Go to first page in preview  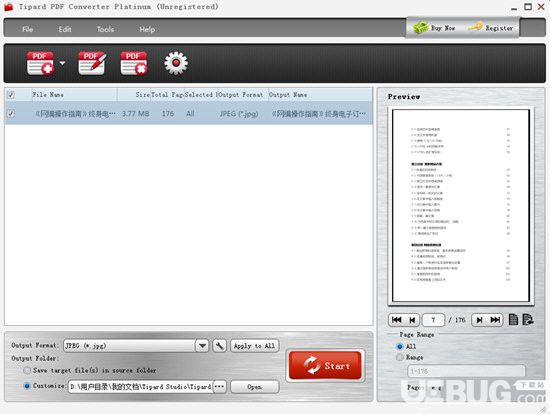coord(397,320)
